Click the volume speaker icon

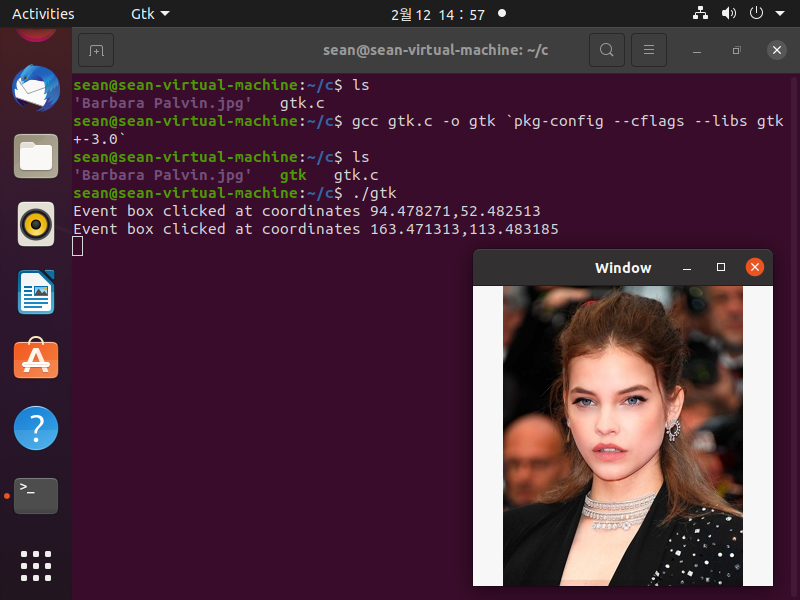tap(729, 13)
